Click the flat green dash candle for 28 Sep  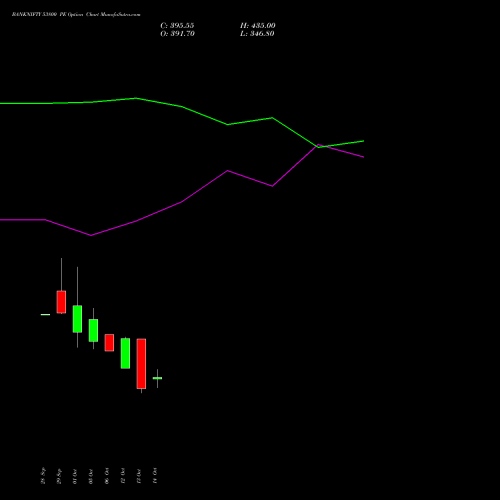point(45,314)
